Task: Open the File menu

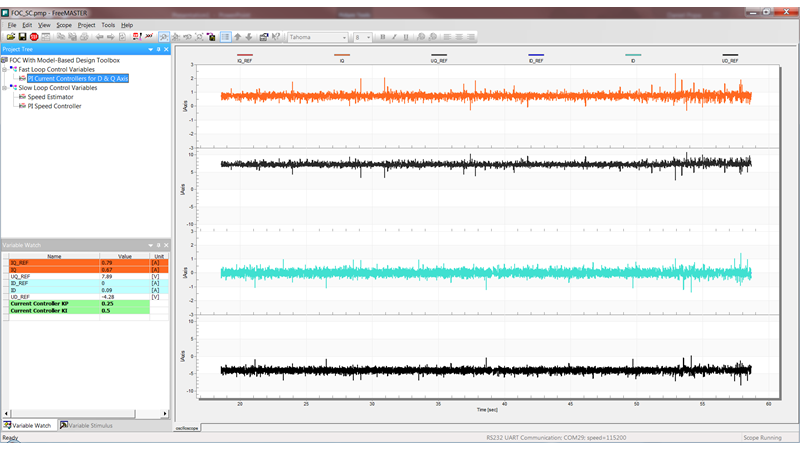Action: pos(12,25)
